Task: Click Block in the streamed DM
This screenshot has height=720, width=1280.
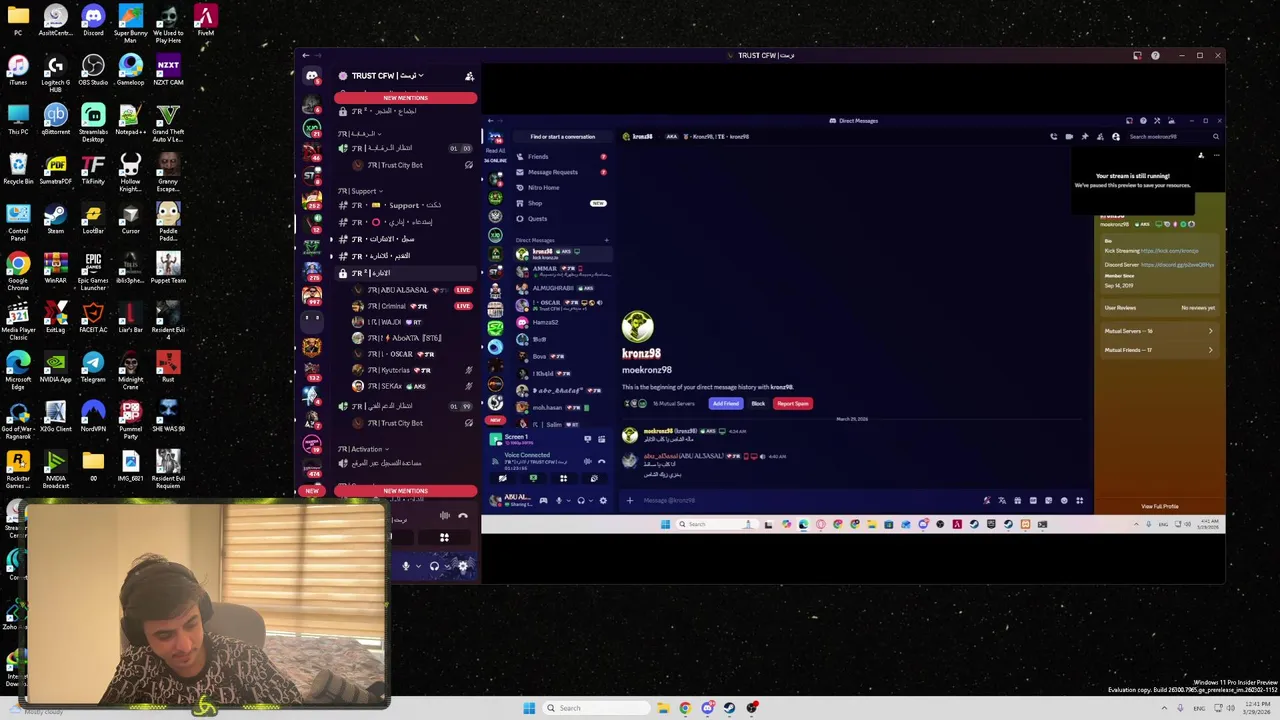Action: 758,404
